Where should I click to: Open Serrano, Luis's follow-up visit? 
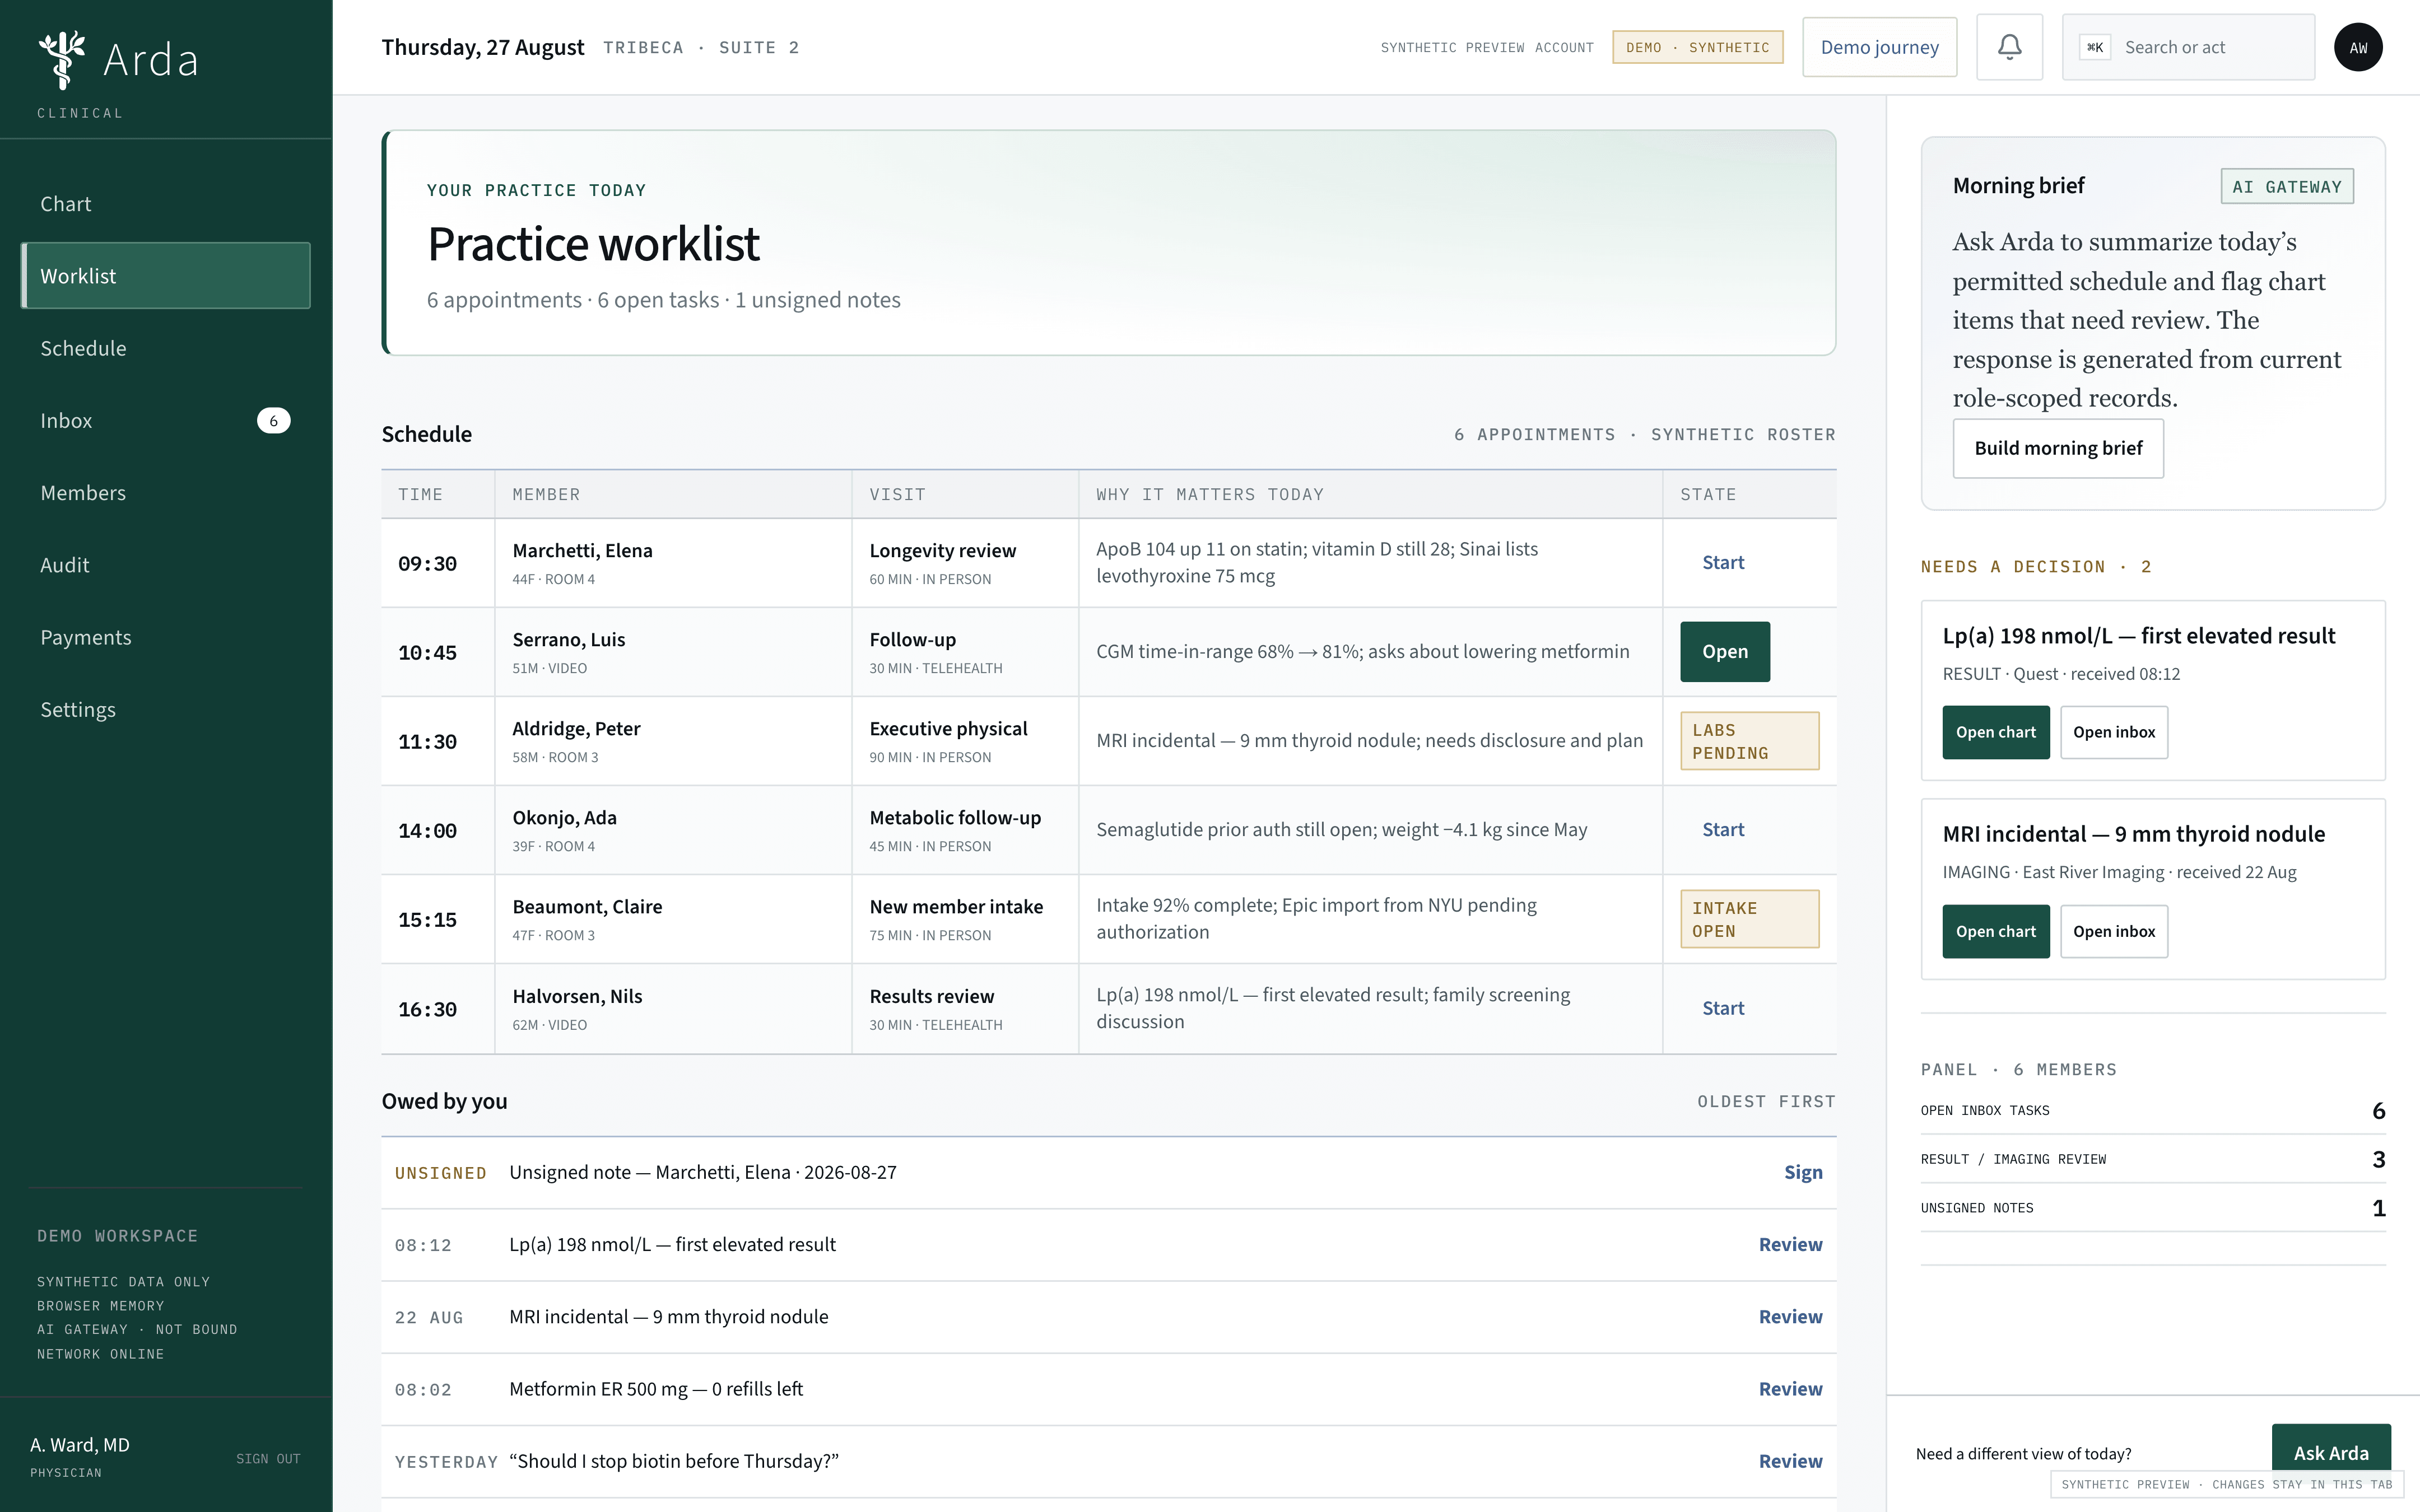pyautogui.click(x=1725, y=652)
